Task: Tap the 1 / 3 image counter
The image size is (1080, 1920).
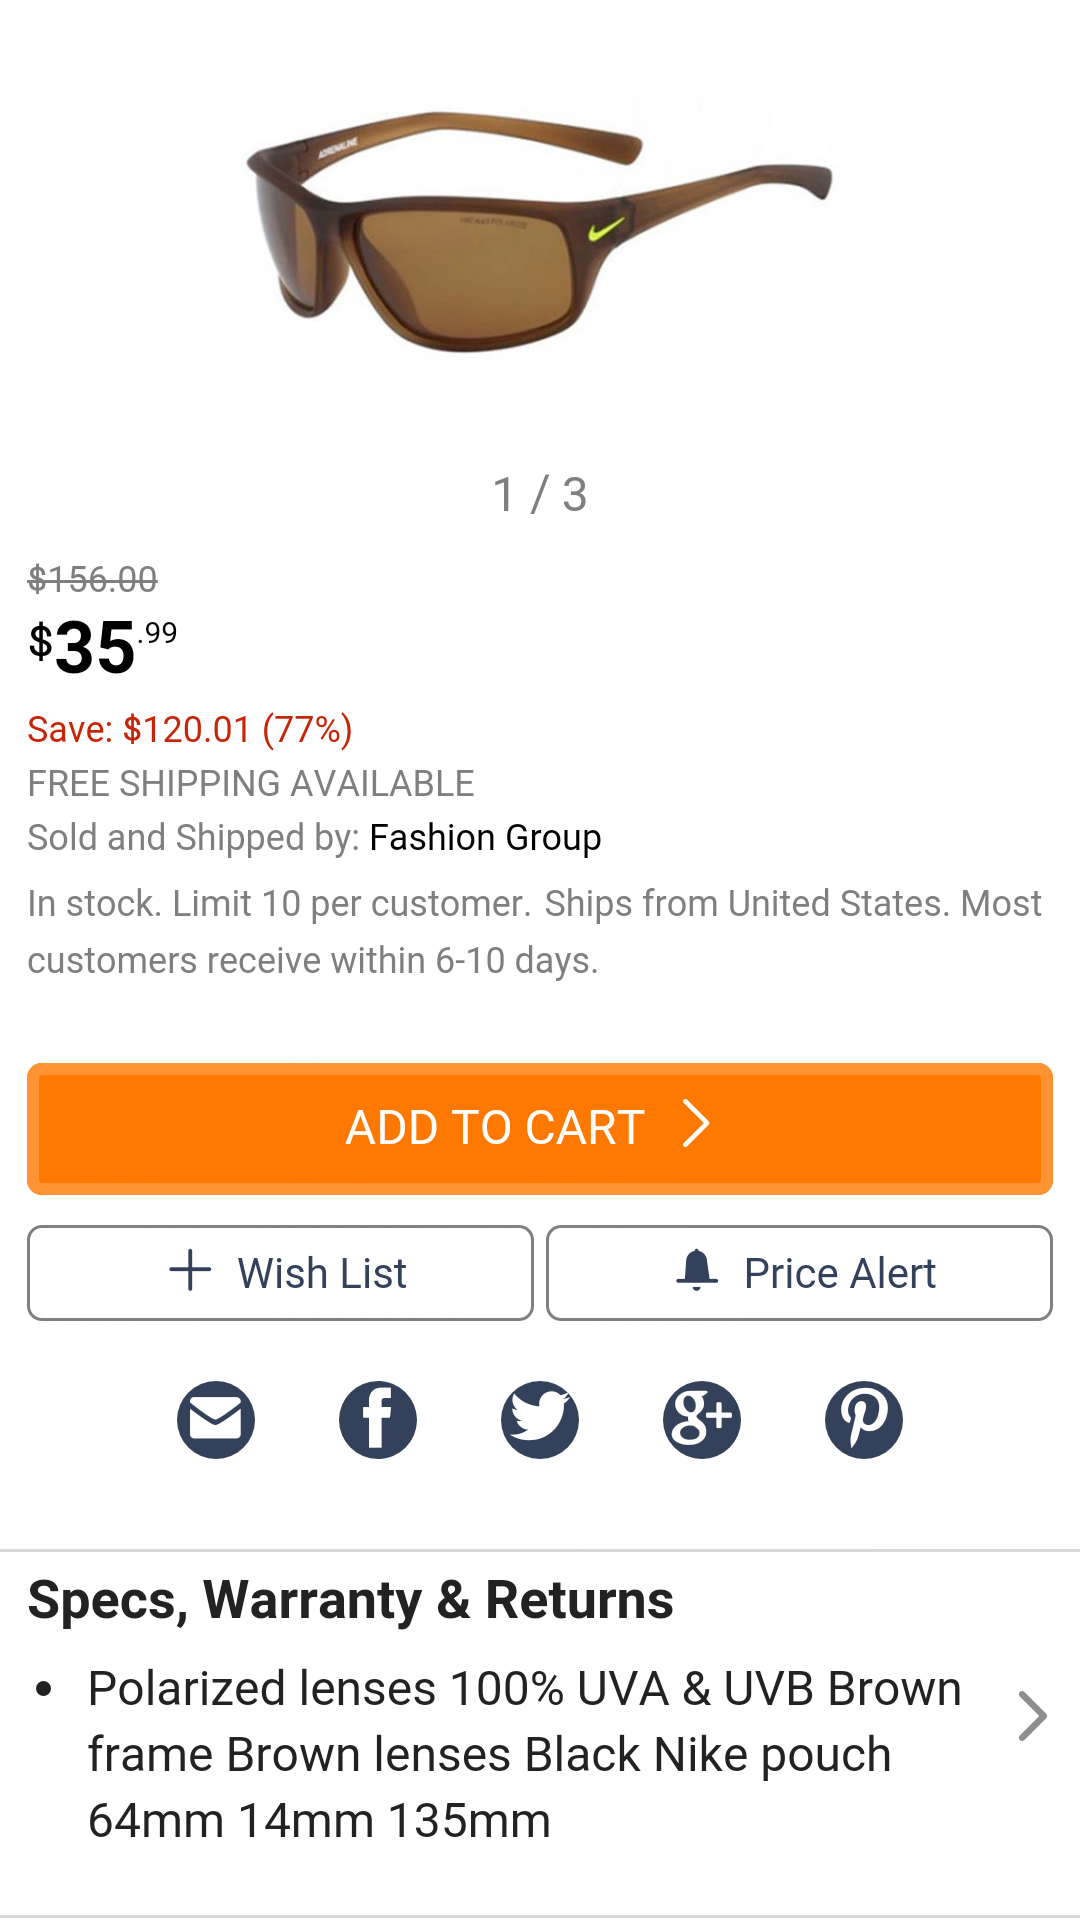Action: pyautogui.click(x=540, y=495)
